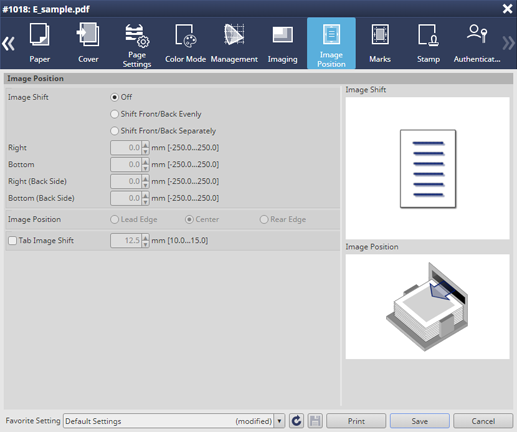This screenshot has width=517, height=432.
Task: Click the save favorite setting disk icon
Action: (x=315, y=421)
